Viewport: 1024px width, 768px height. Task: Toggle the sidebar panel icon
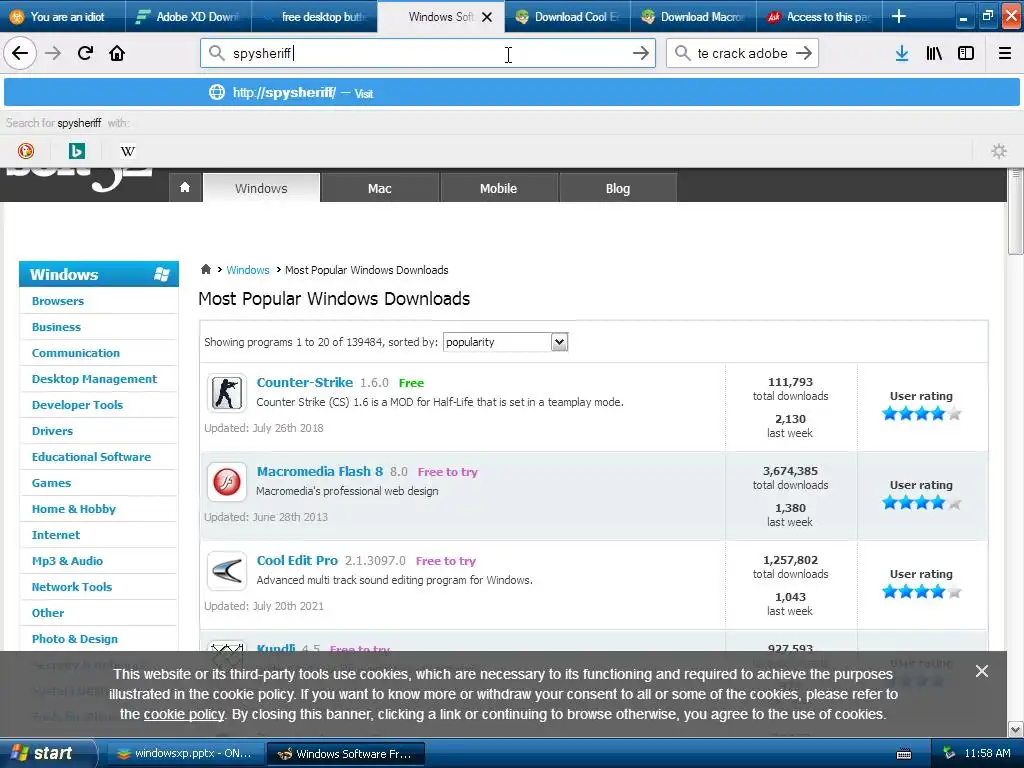(x=966, y=53)
